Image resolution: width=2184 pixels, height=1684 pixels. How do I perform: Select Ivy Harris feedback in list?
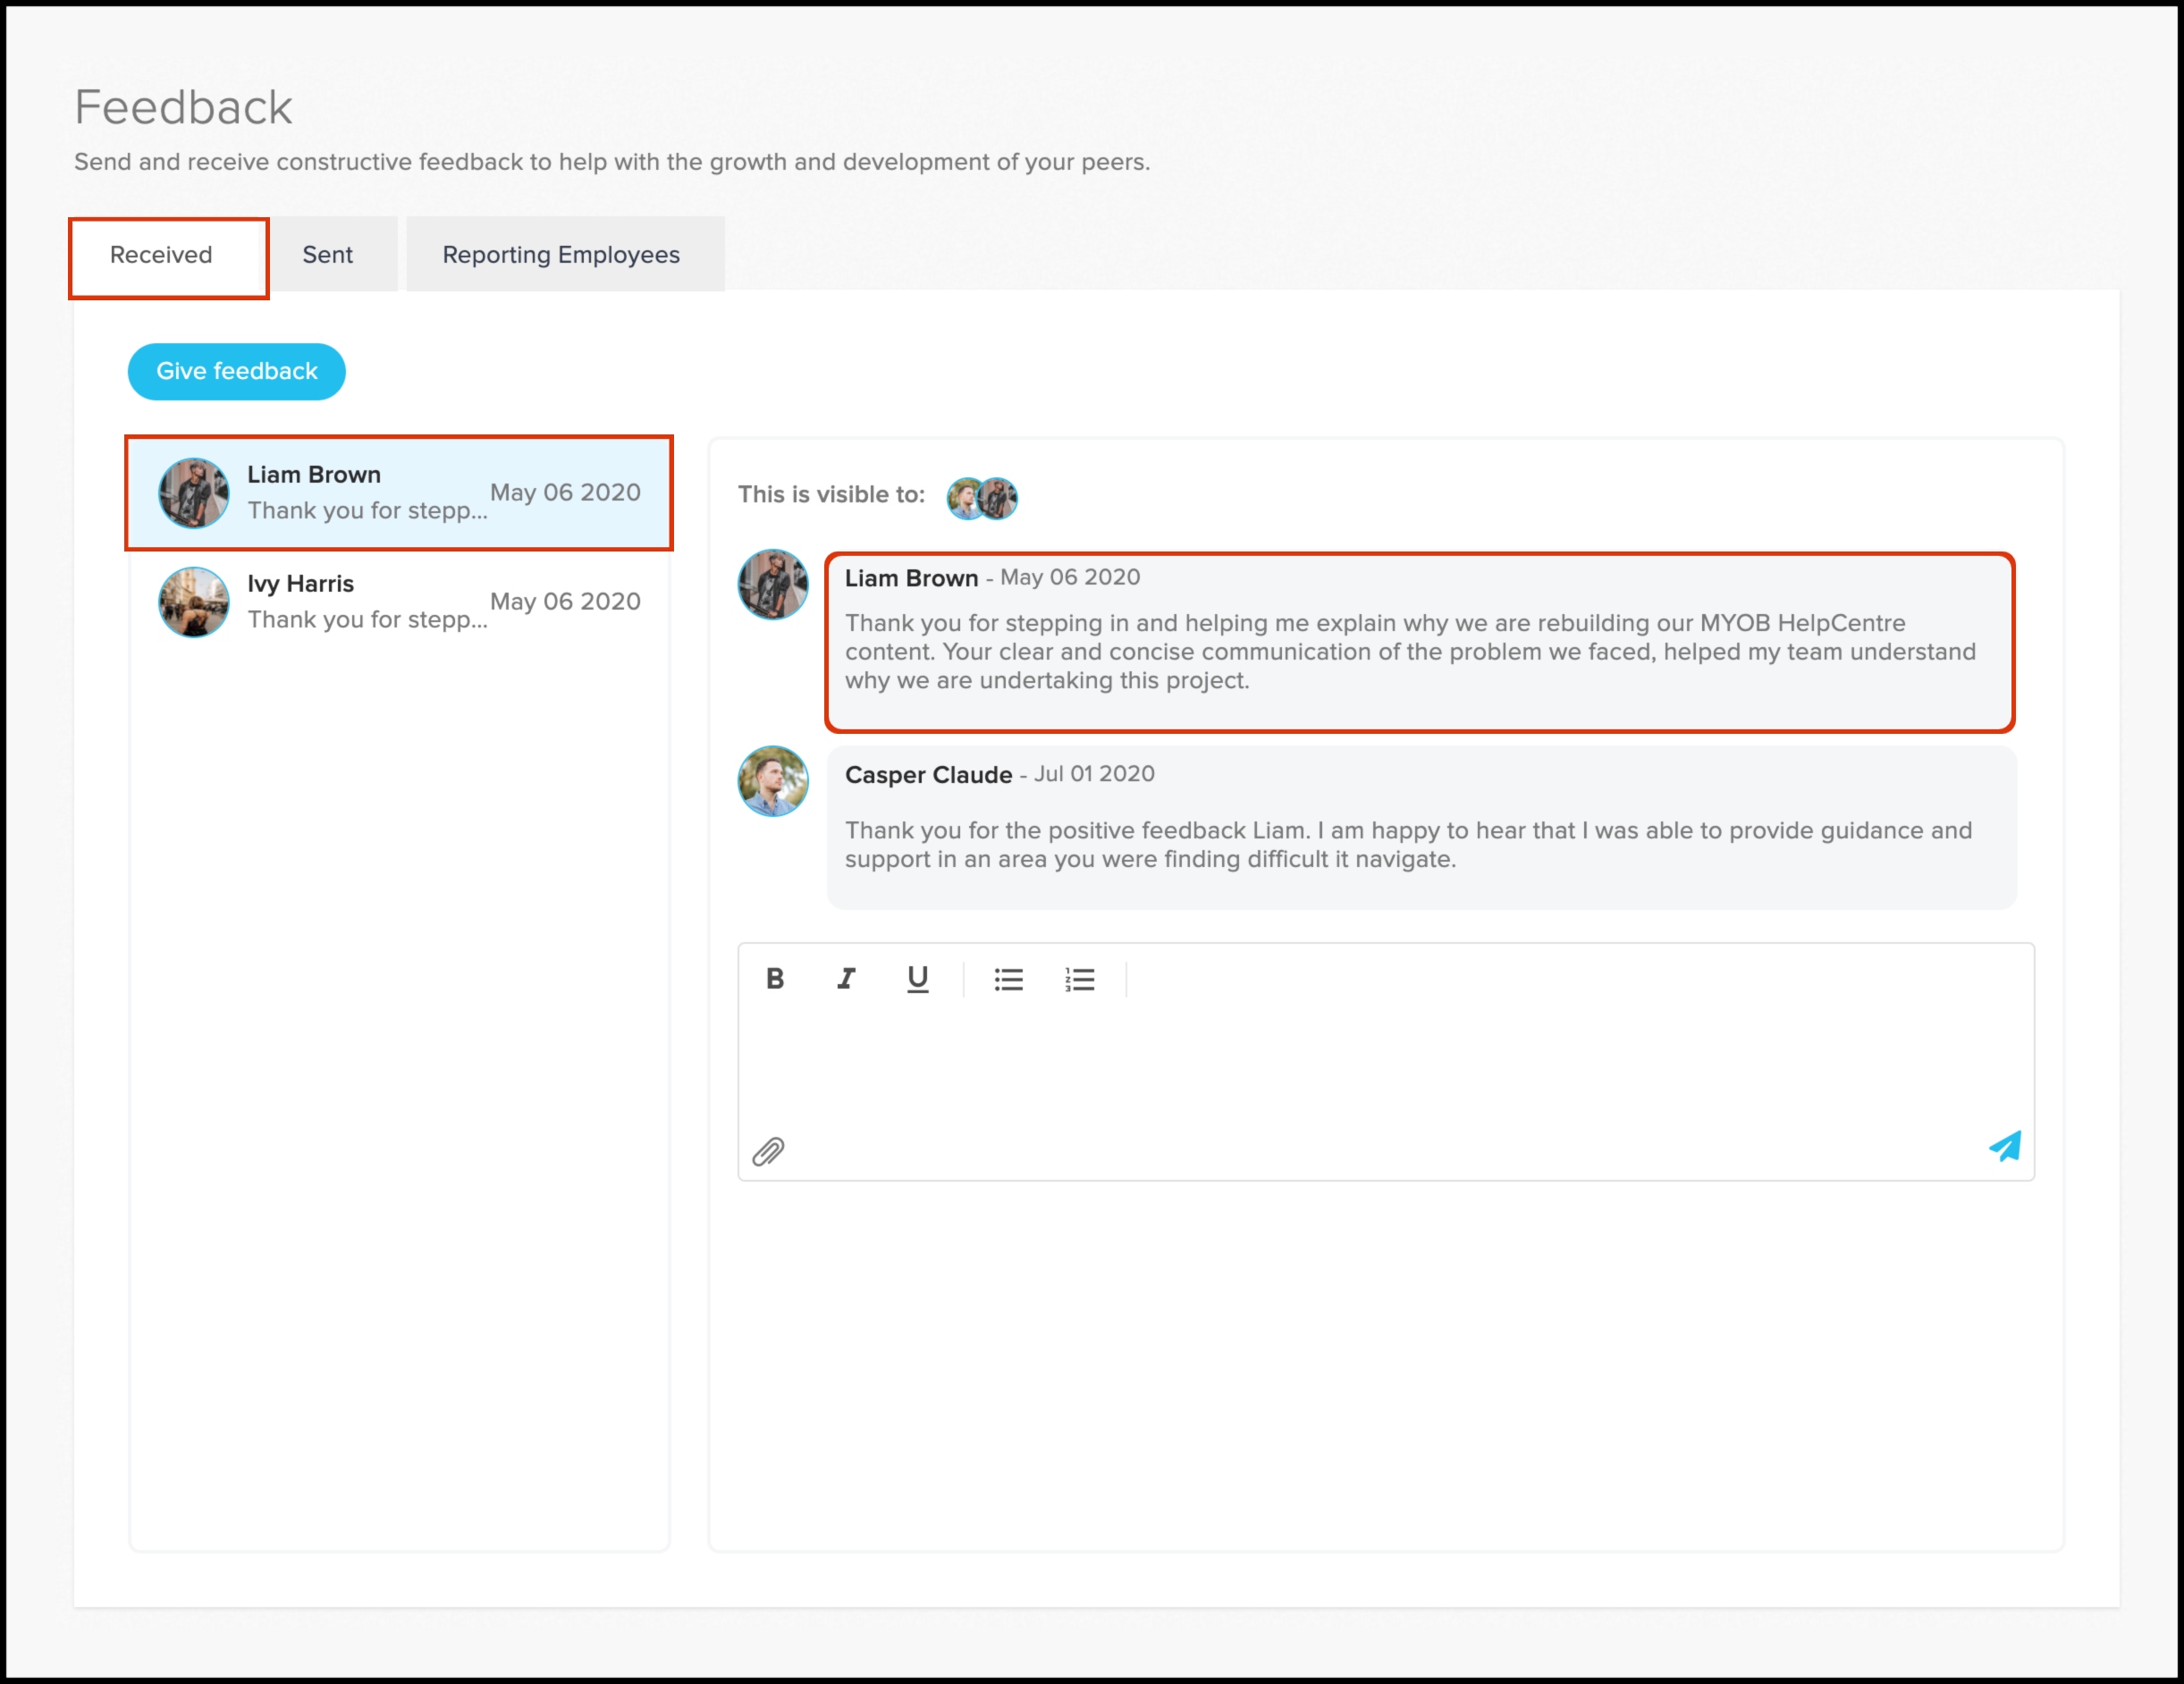point(399,602)
